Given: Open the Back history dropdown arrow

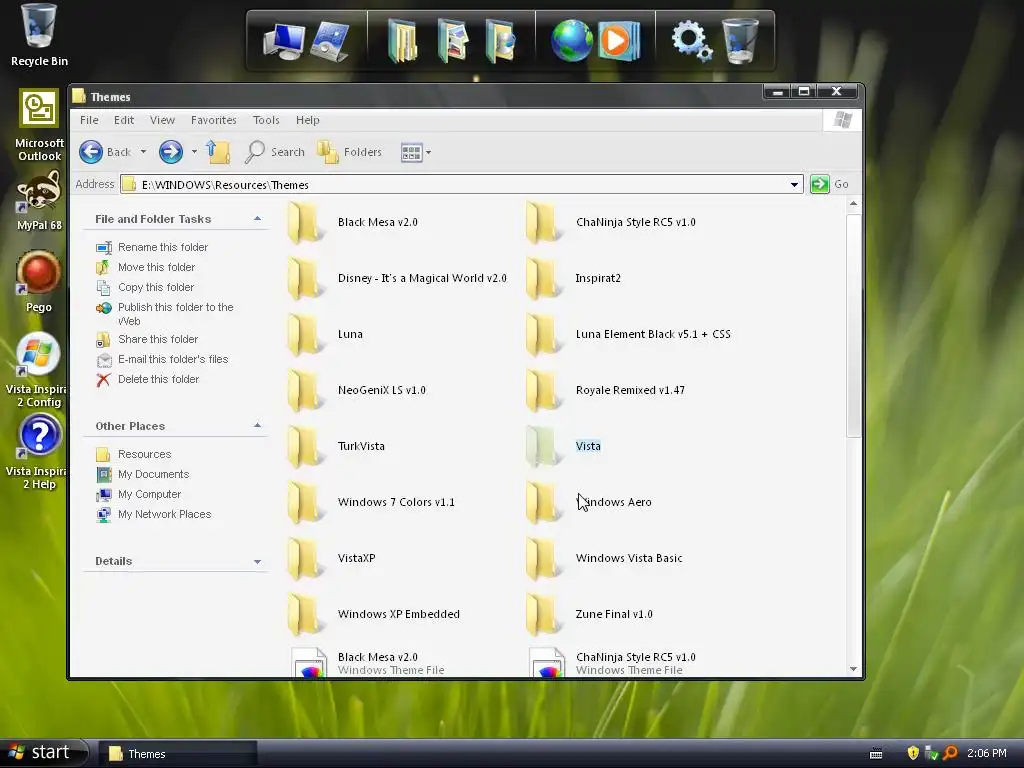Looking at the screenshot, I should [143, 152].
